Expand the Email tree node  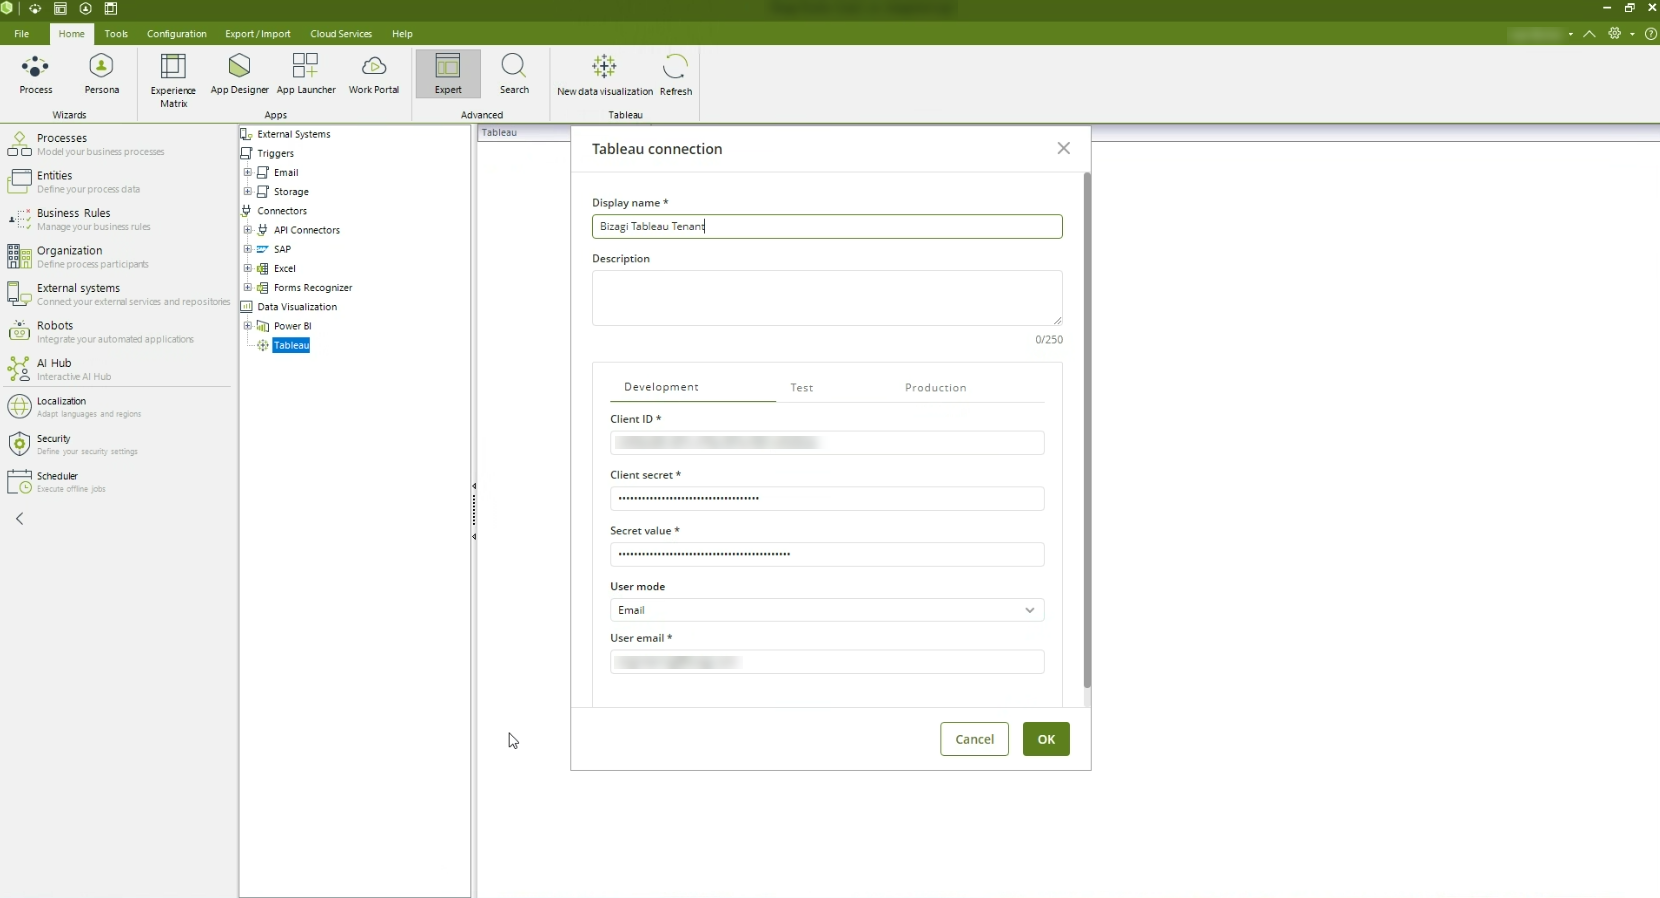[x=248, y=172]
